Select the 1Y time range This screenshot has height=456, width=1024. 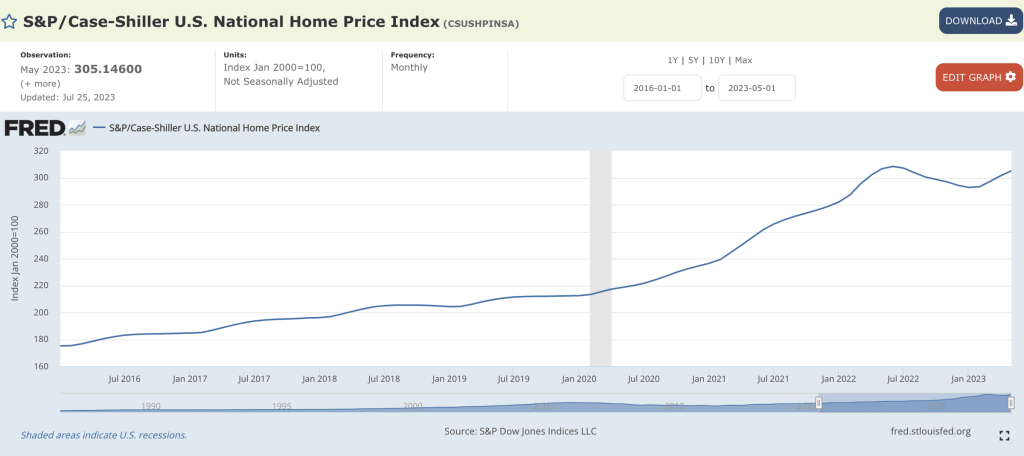pos(675,60)
